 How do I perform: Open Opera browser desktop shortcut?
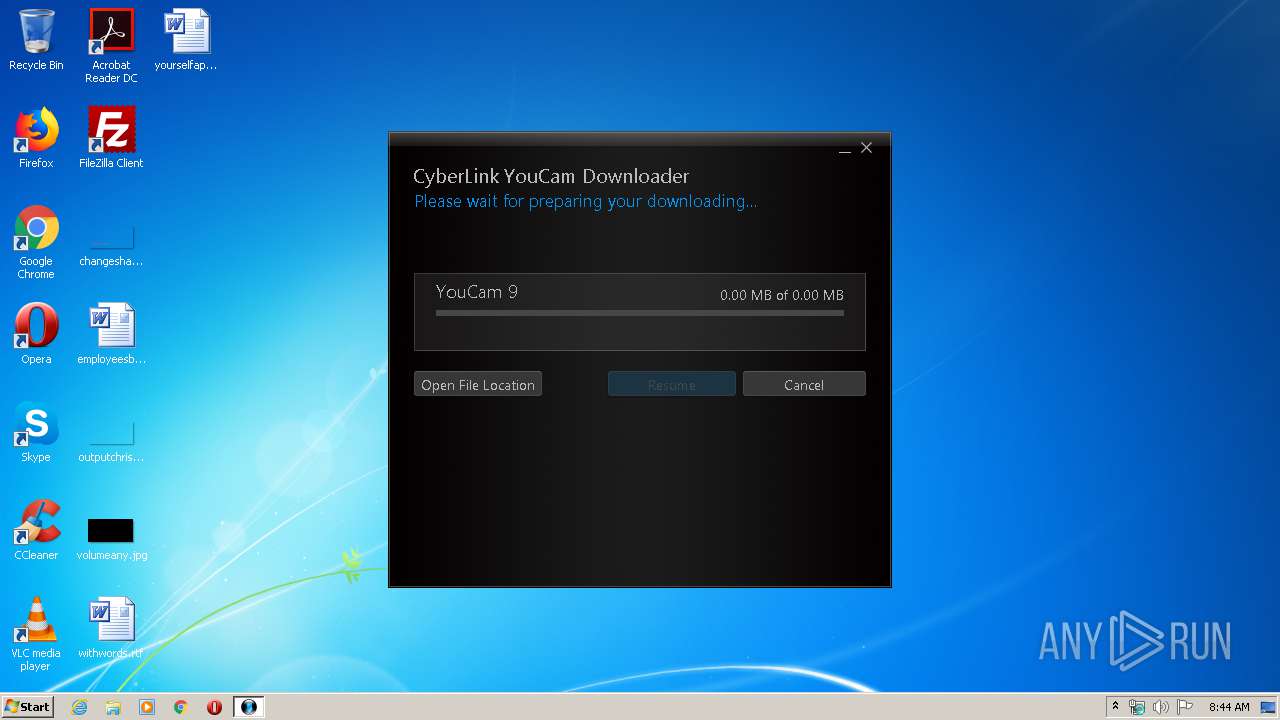pyautogui.click(x=36, y=334)
